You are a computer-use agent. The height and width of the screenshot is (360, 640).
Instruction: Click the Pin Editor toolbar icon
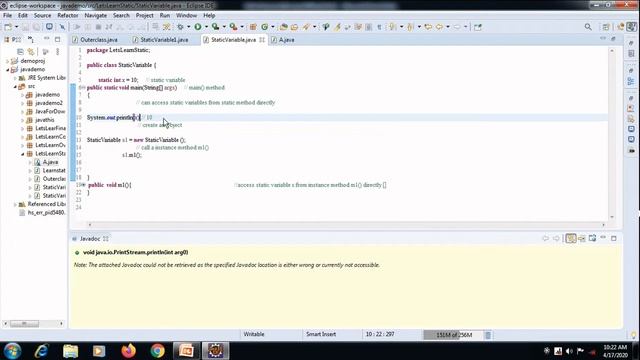point(478,27)
